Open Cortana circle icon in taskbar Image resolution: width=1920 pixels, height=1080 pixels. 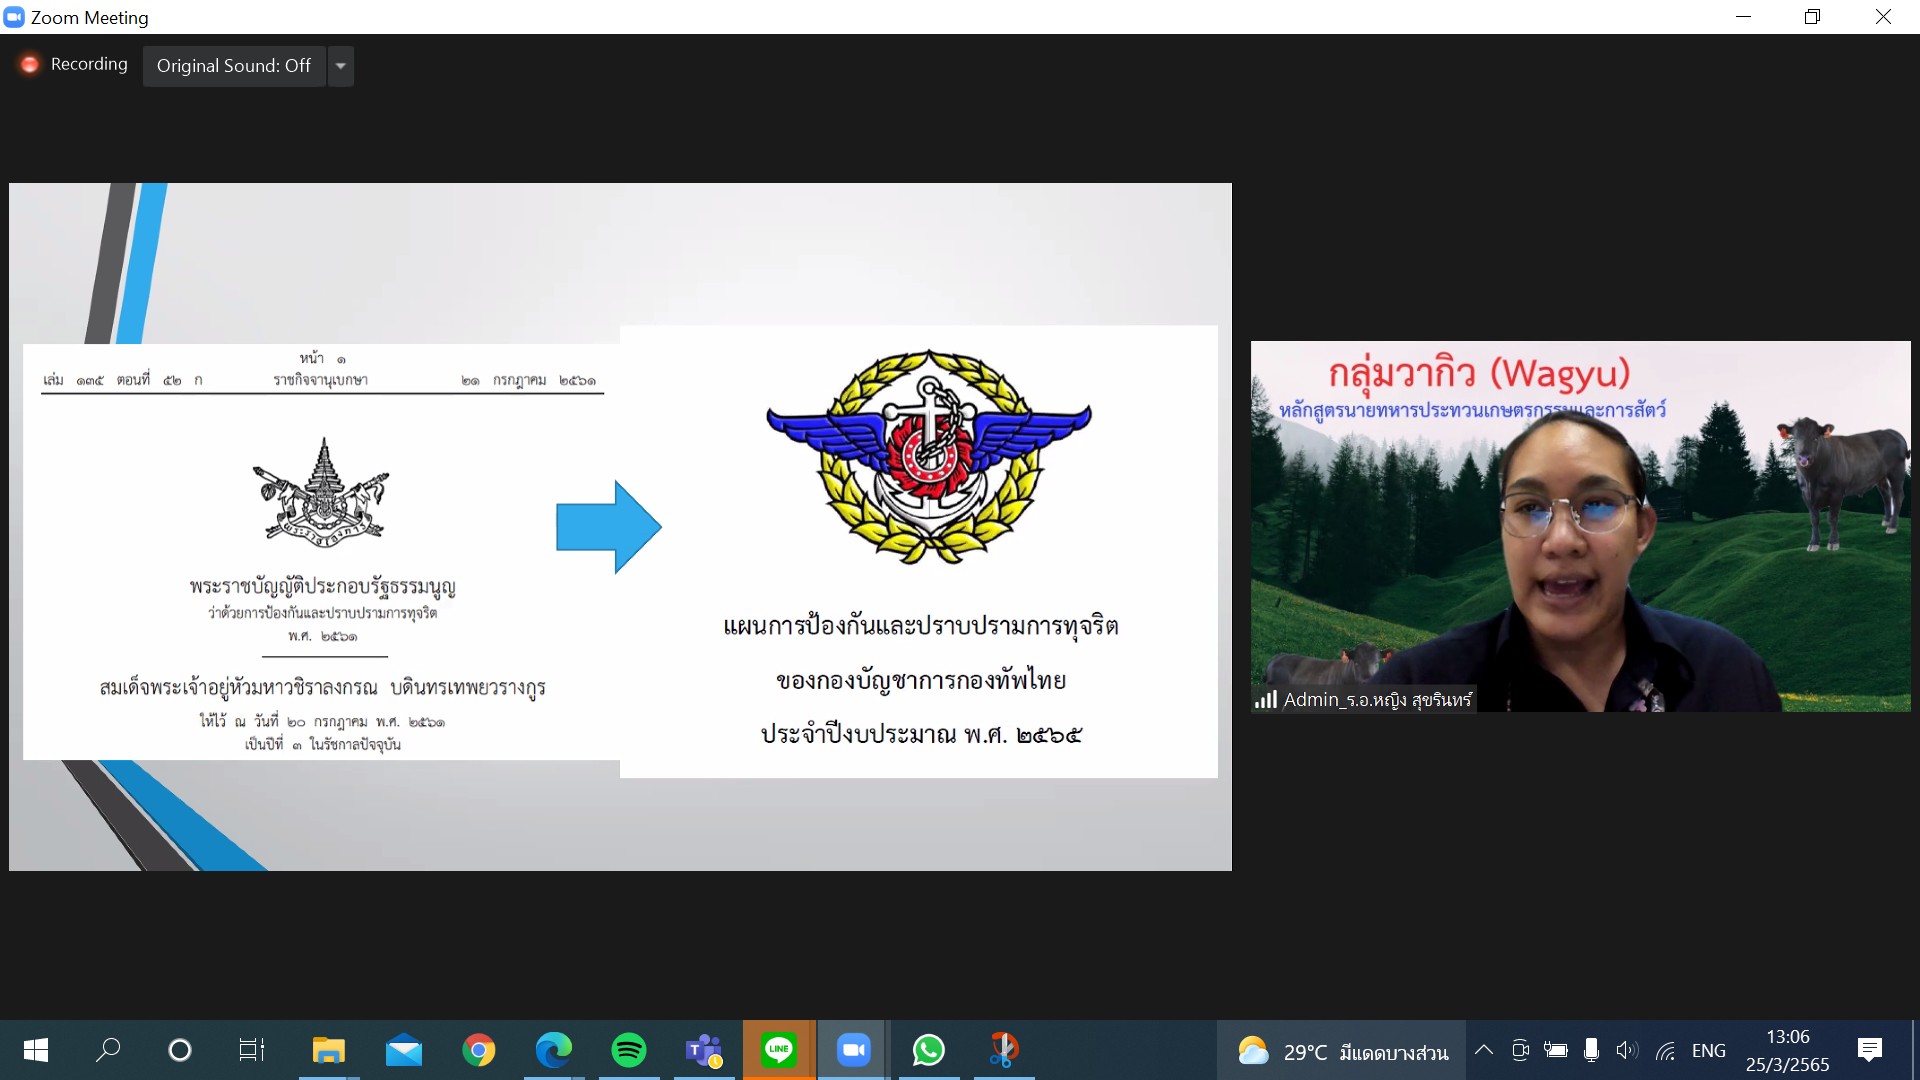tap(180, 1050)
